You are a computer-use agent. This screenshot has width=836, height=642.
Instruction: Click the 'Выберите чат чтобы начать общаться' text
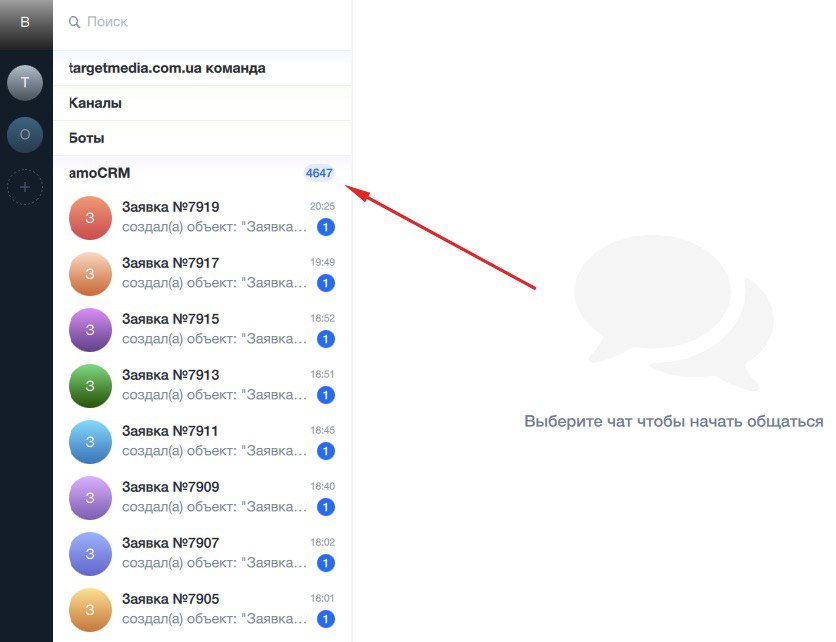point(674,422)
